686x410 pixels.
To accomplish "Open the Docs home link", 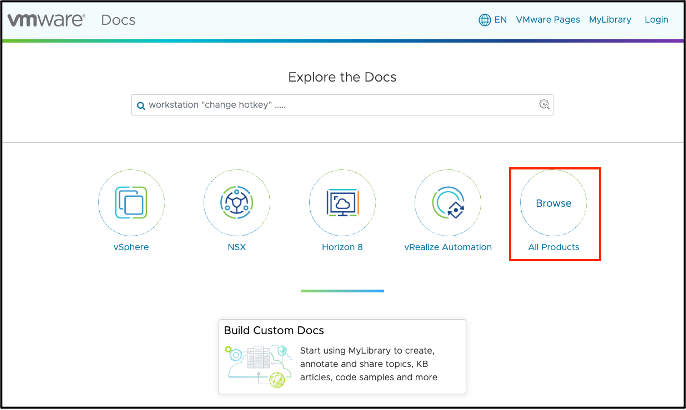I will (118, 20).
